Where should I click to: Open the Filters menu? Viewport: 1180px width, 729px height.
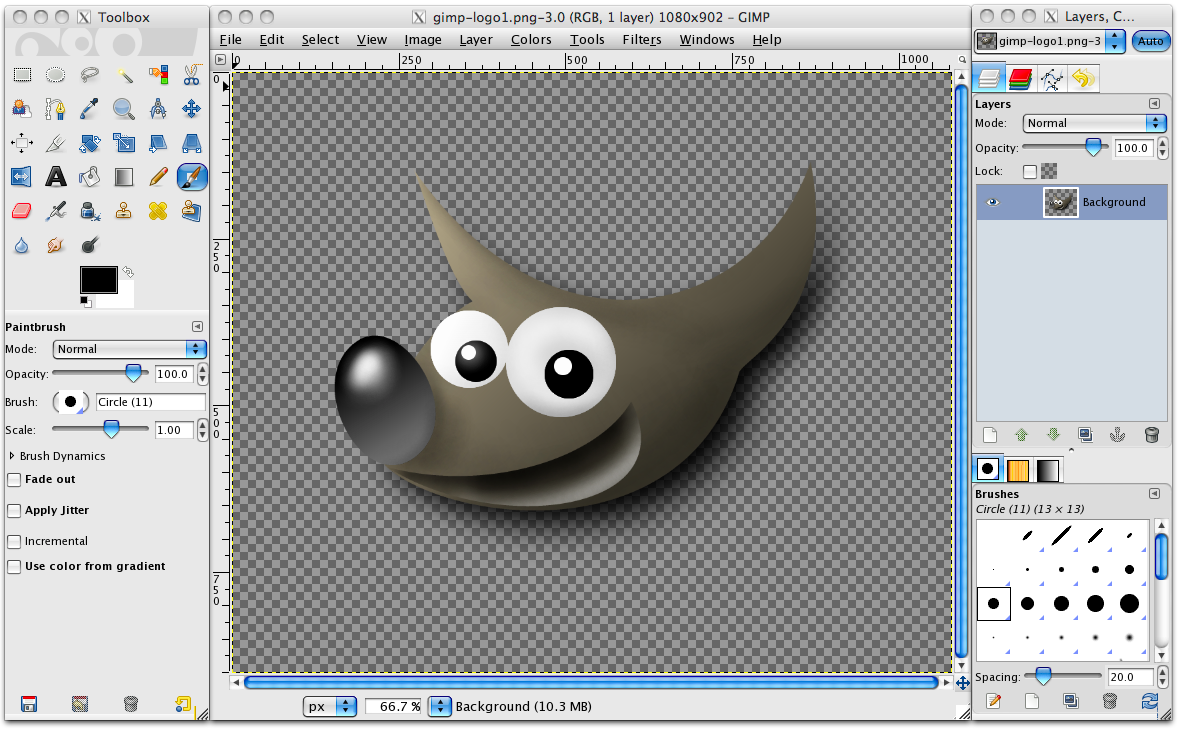click(641, 40)
